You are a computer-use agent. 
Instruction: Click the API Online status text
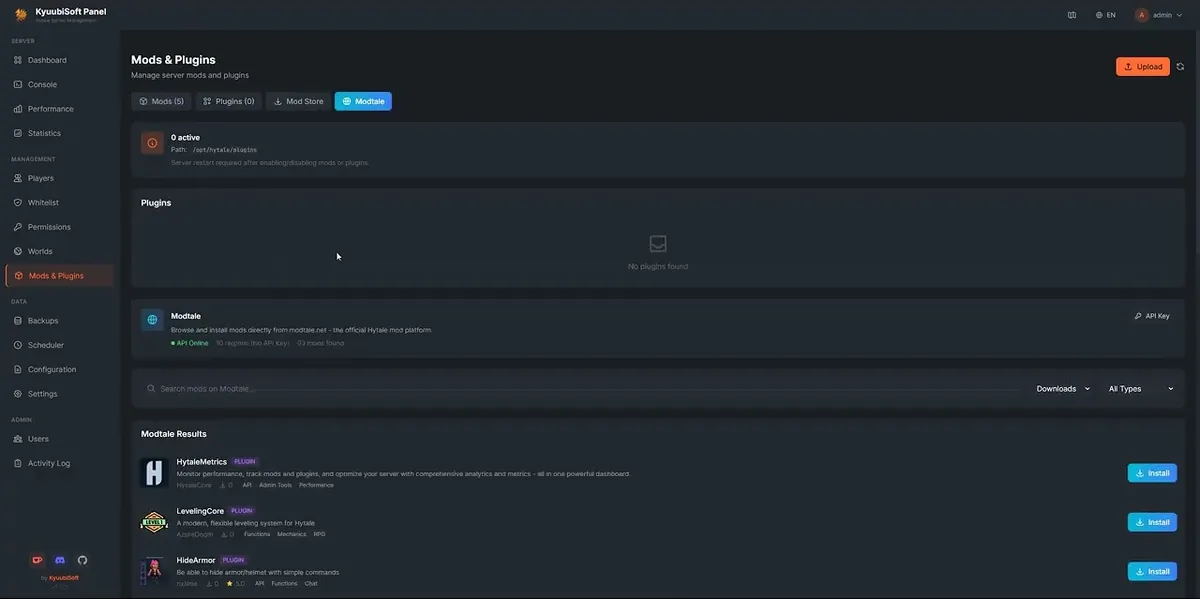click(192, 343)
